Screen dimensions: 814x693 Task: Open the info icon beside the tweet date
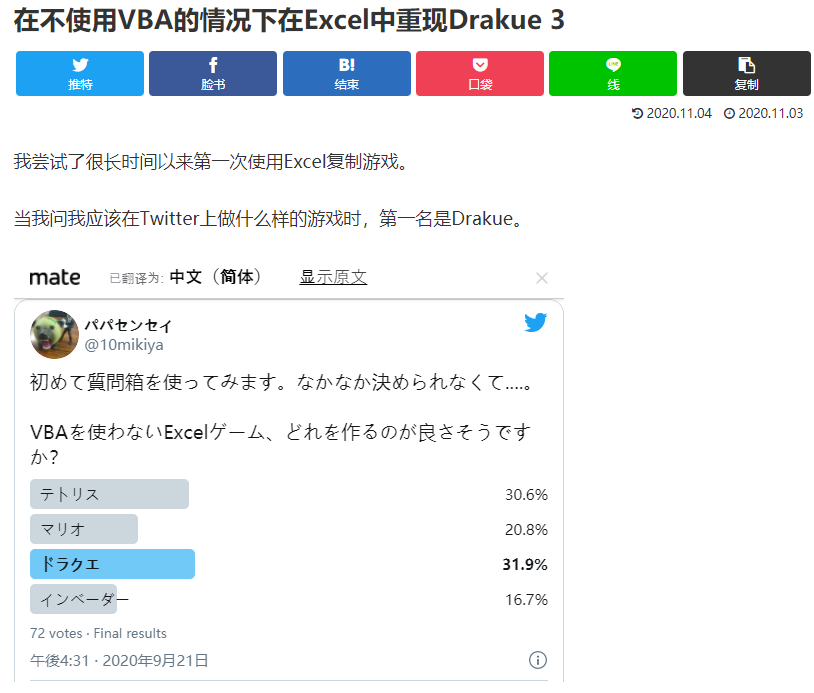click(x=537, y=660)
